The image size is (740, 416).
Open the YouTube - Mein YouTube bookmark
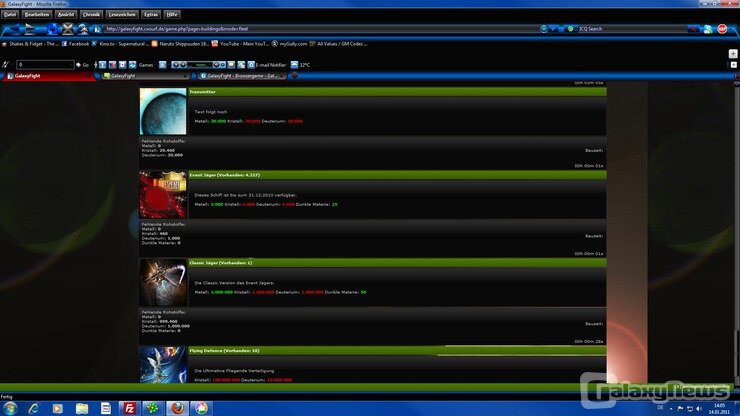click(240, 44)
